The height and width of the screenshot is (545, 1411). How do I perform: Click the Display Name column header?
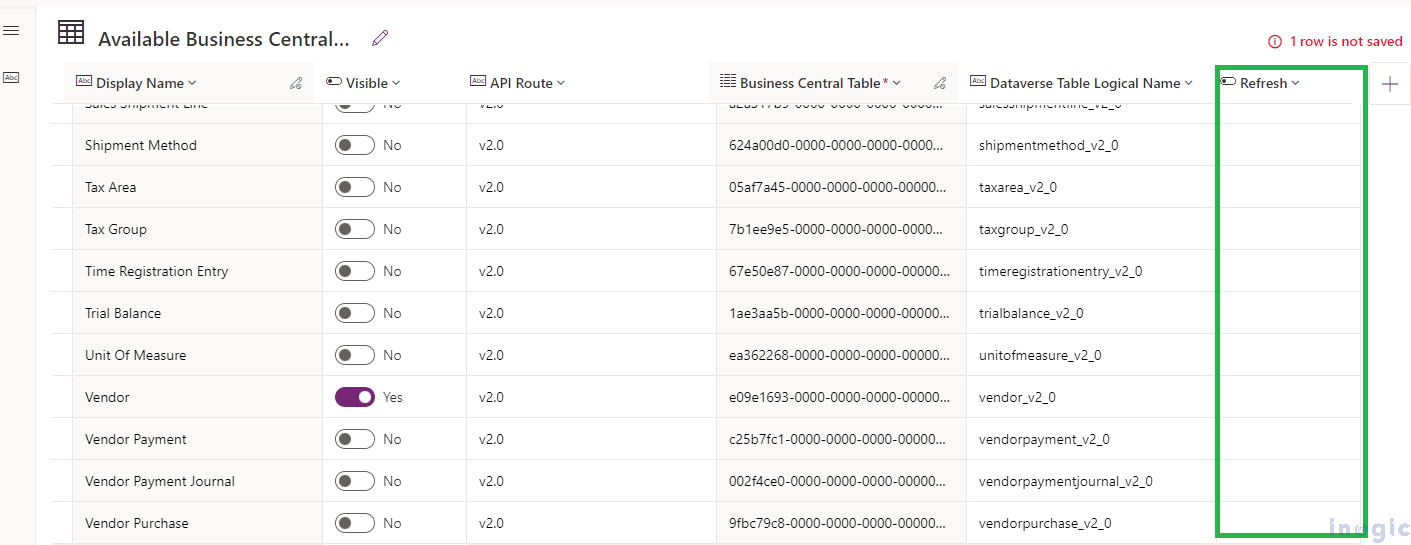click(x=140, y=83)
